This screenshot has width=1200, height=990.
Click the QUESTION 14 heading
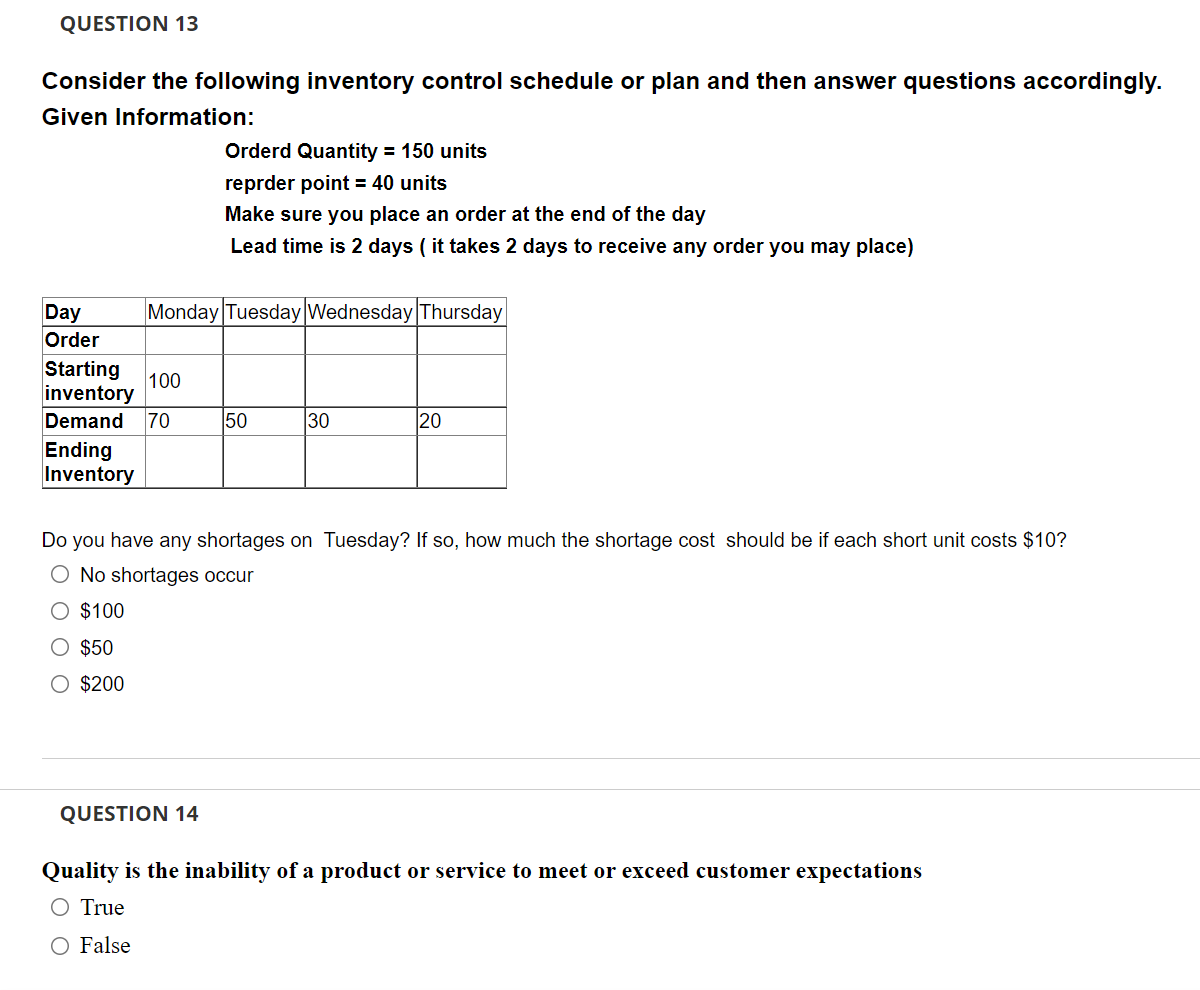[x=129, y=813]
